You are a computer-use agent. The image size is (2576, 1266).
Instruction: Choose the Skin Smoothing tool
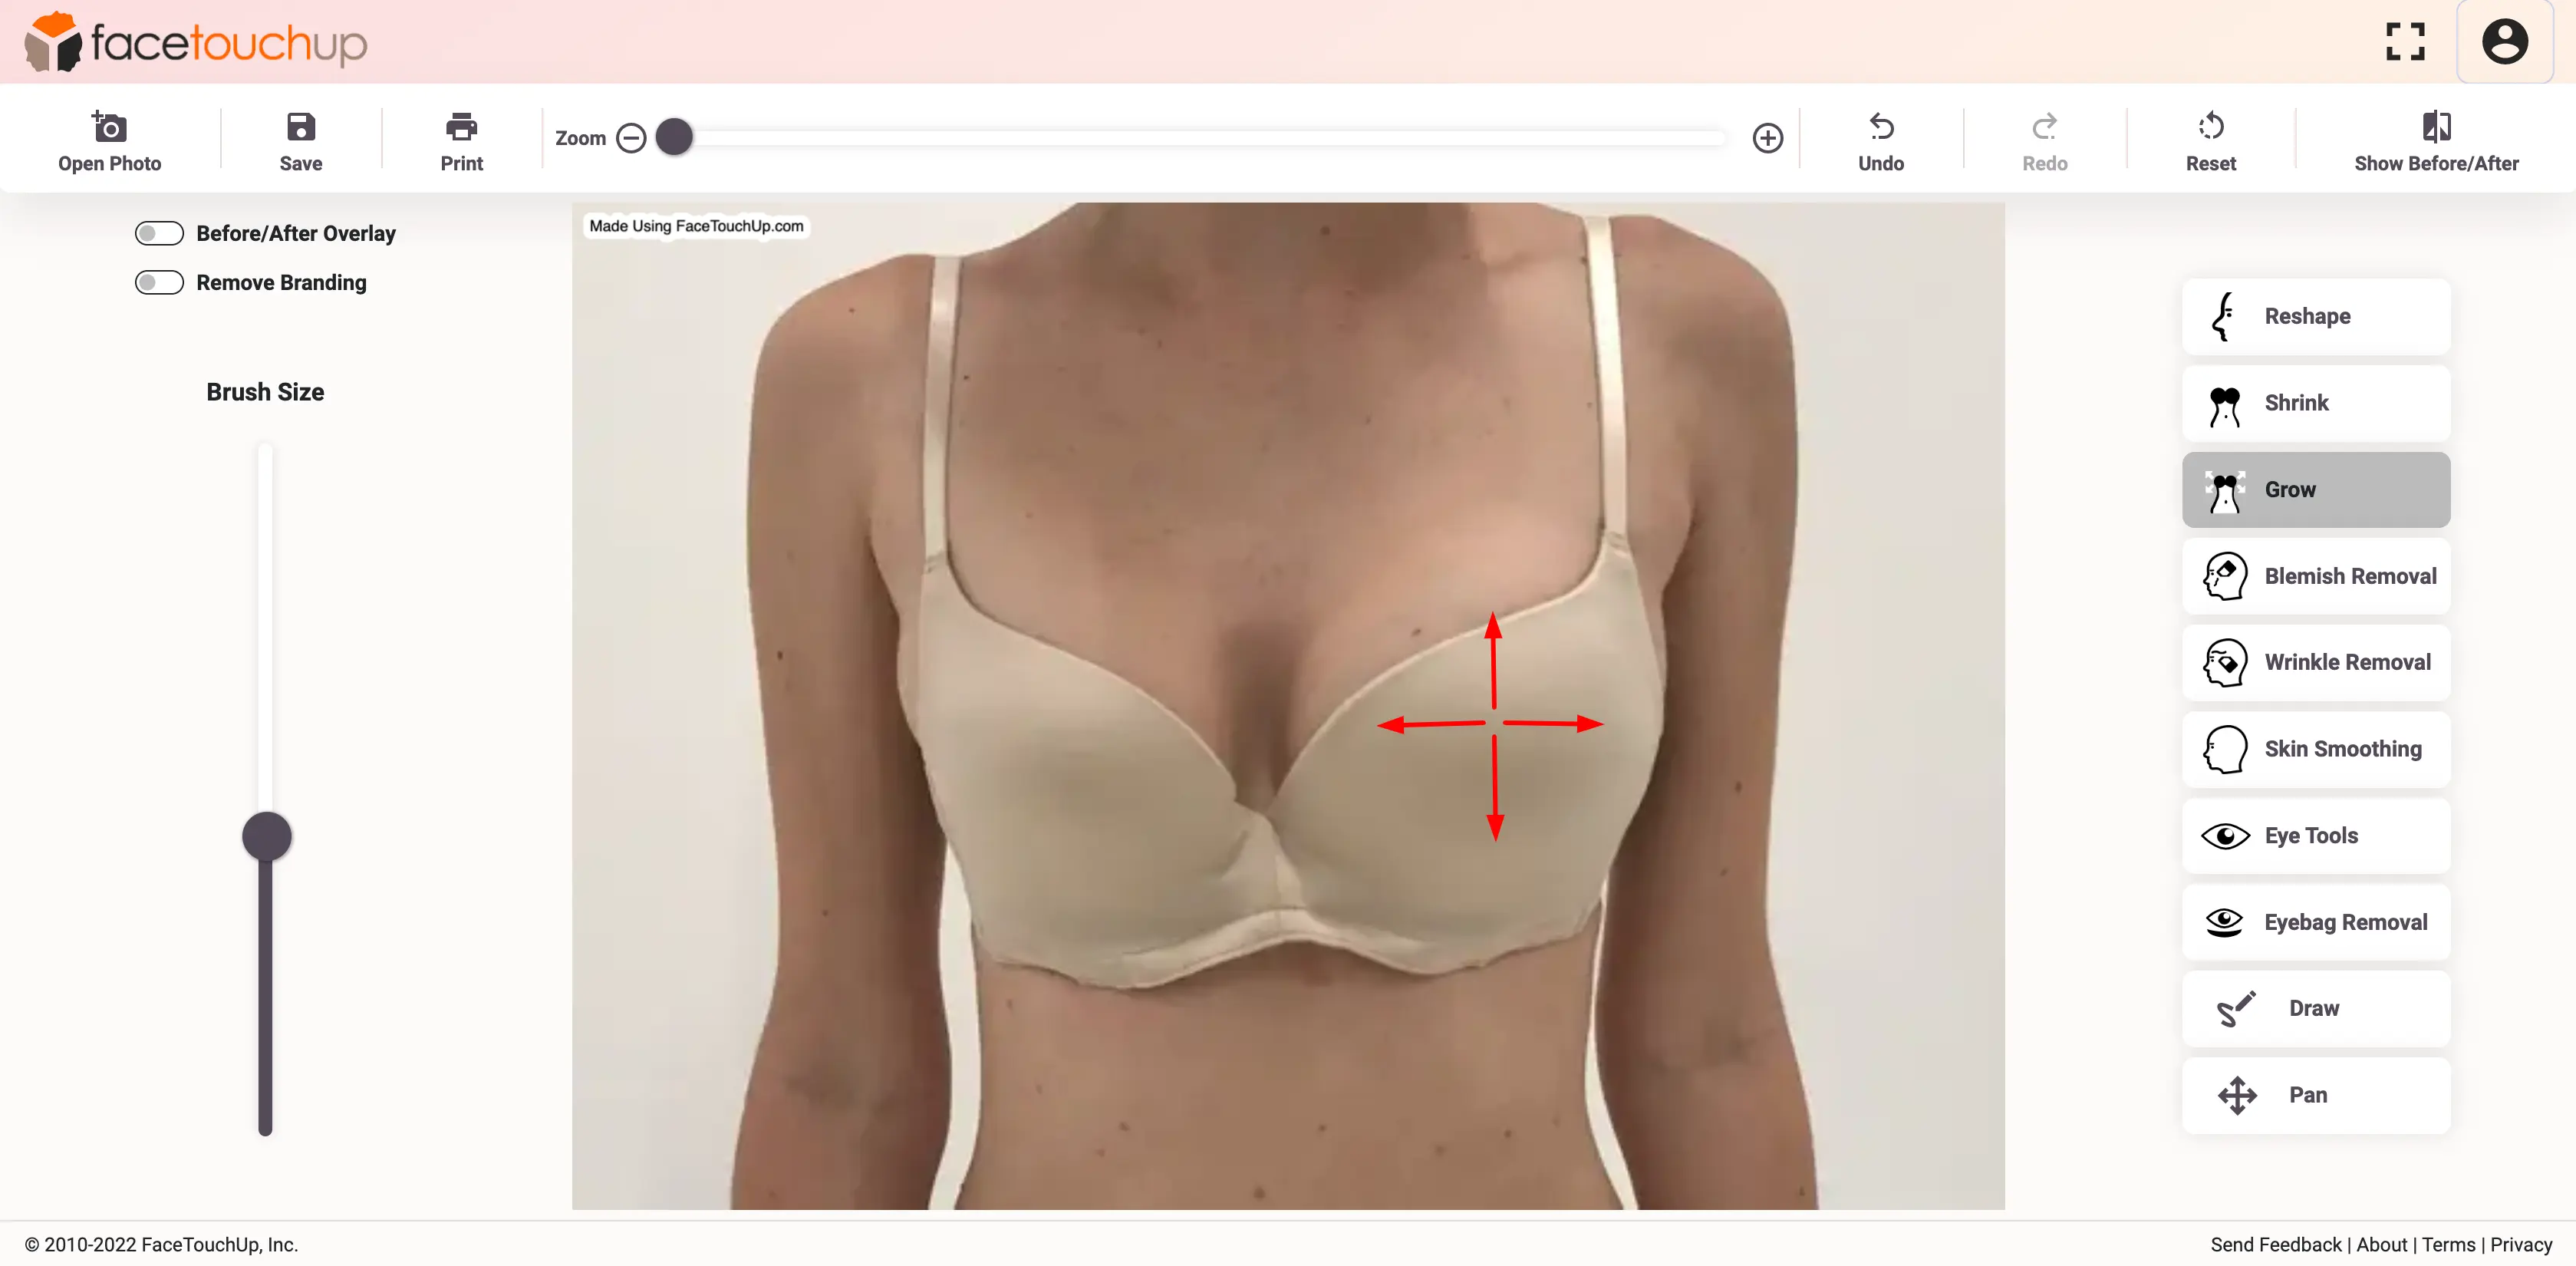point(2316,749)
